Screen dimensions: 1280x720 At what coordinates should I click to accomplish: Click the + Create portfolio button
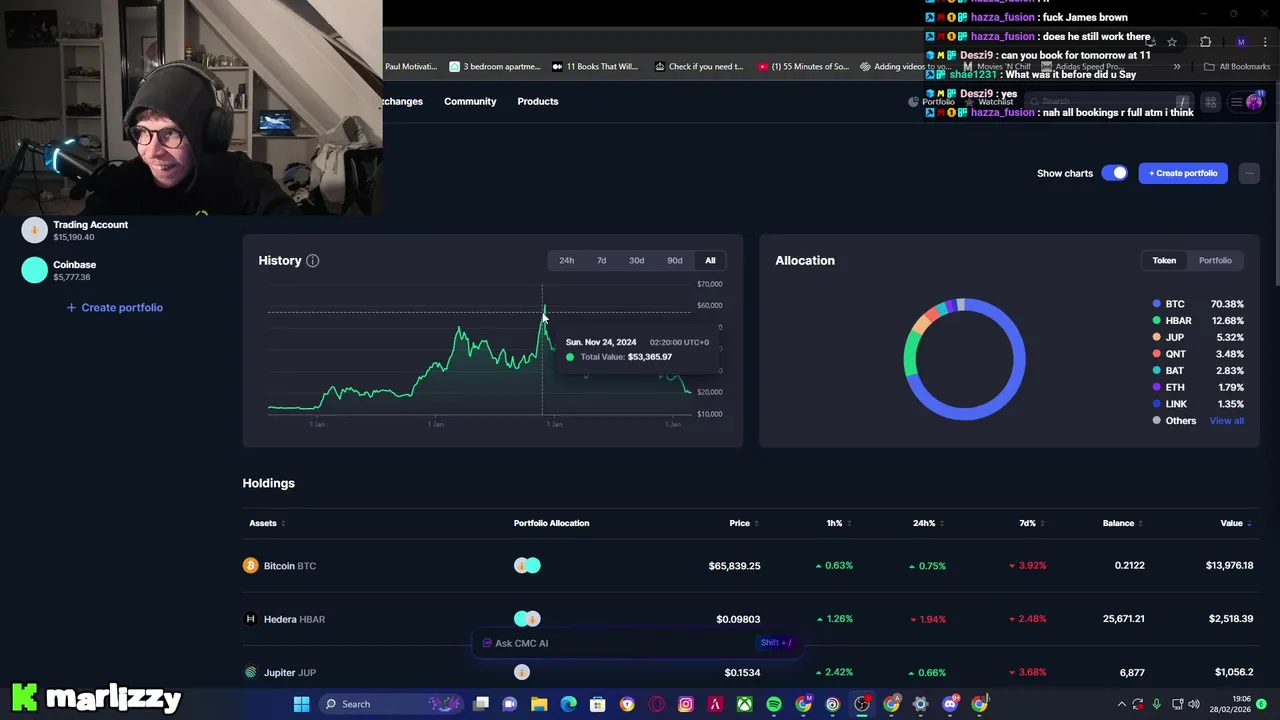pos(1183,173)
